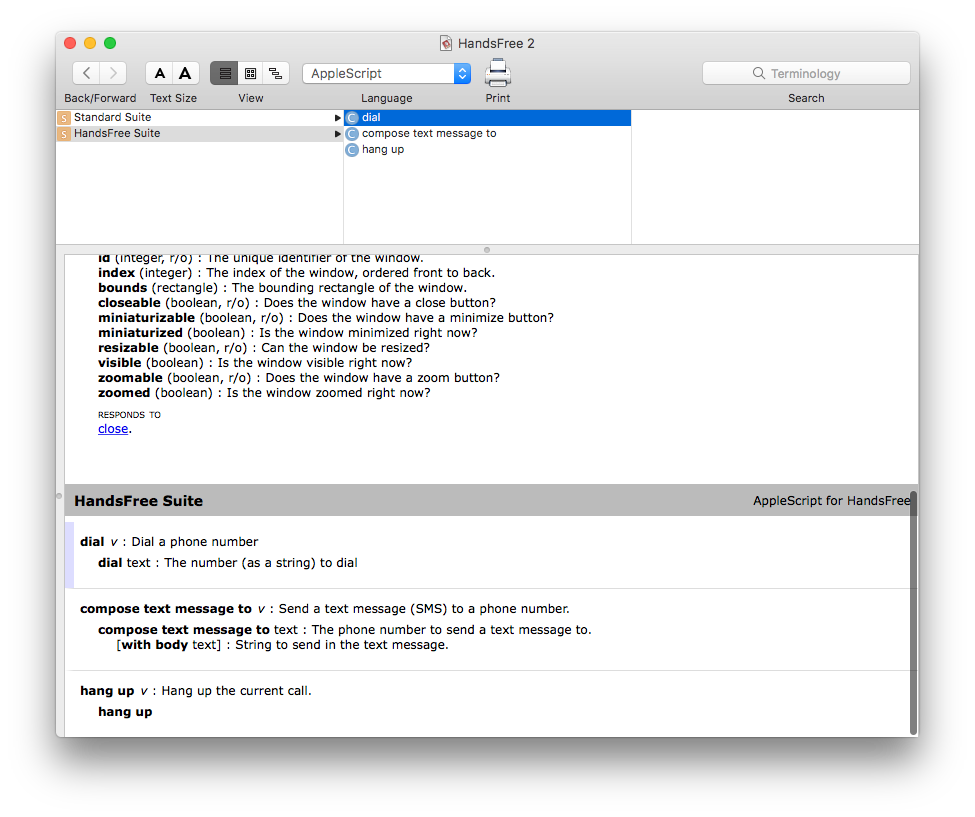Open the close command link
975x817 pixels.
click(113, 429)
